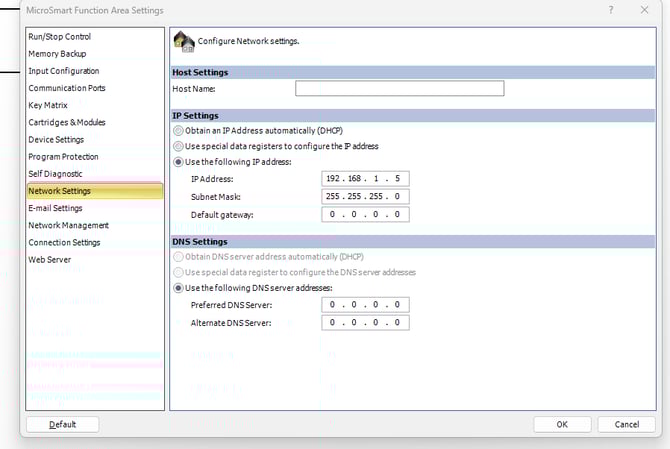Click the IP Settings section header
Screen dimensions: 670x449
point(413,116)
